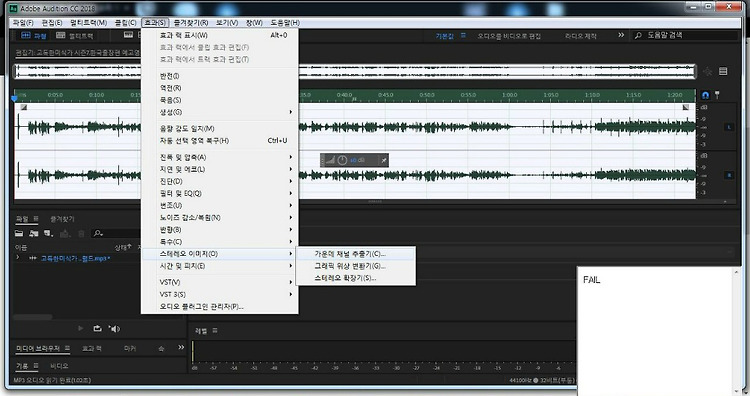Toggle the snapping magnet icon
Viewport: 750px width, 396px height.
click(705, 95)
